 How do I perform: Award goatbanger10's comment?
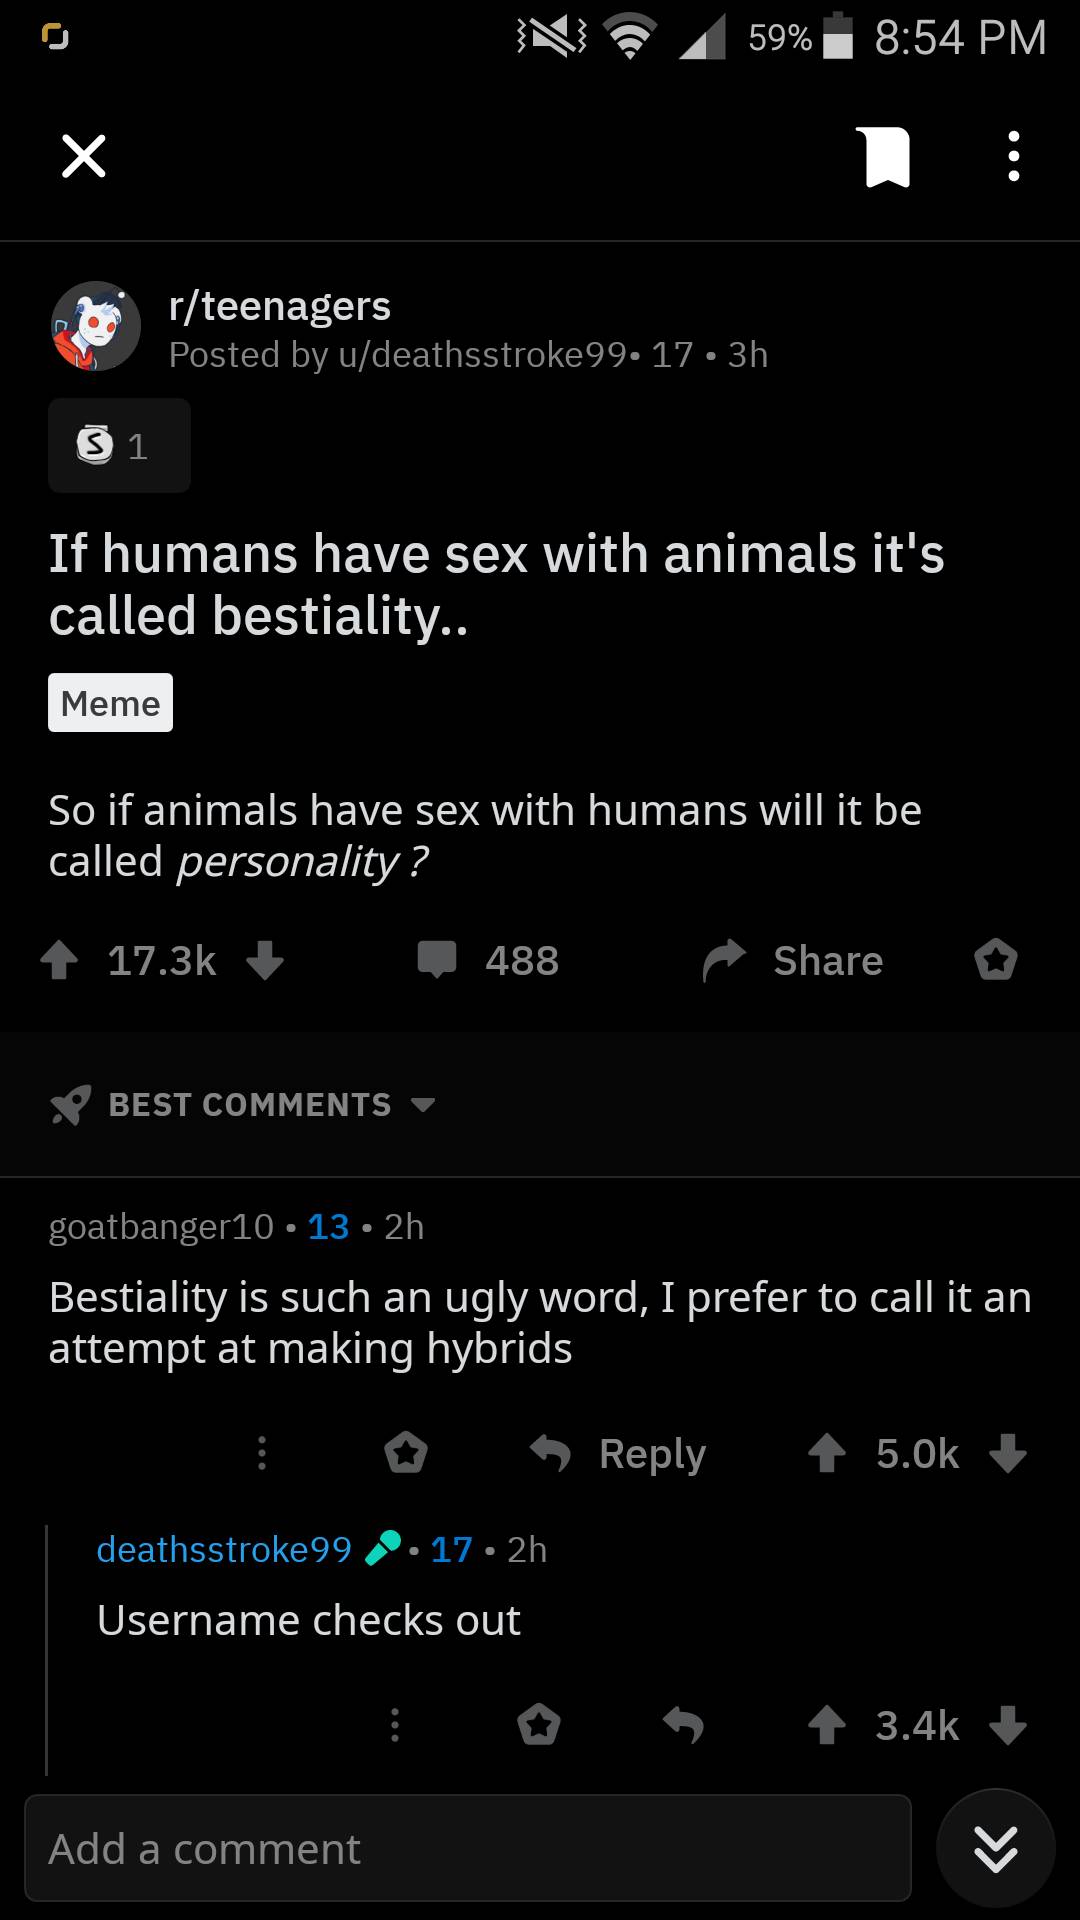(406, 1453)
